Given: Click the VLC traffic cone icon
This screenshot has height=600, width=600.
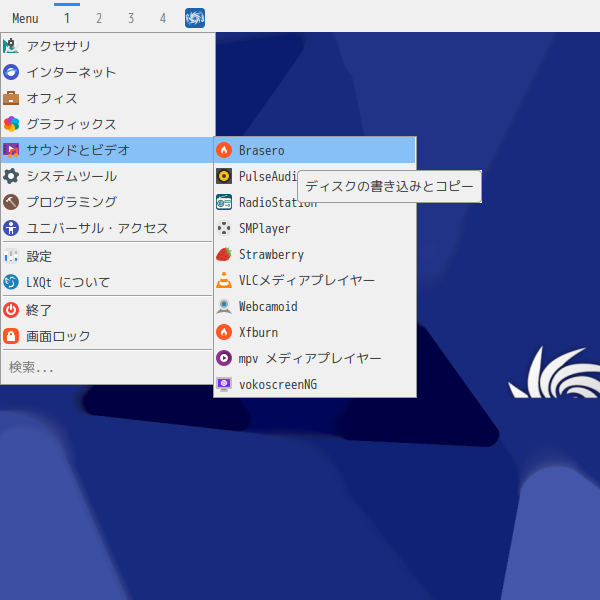Looking at the screenshot, I should click(x=224, y=280).
